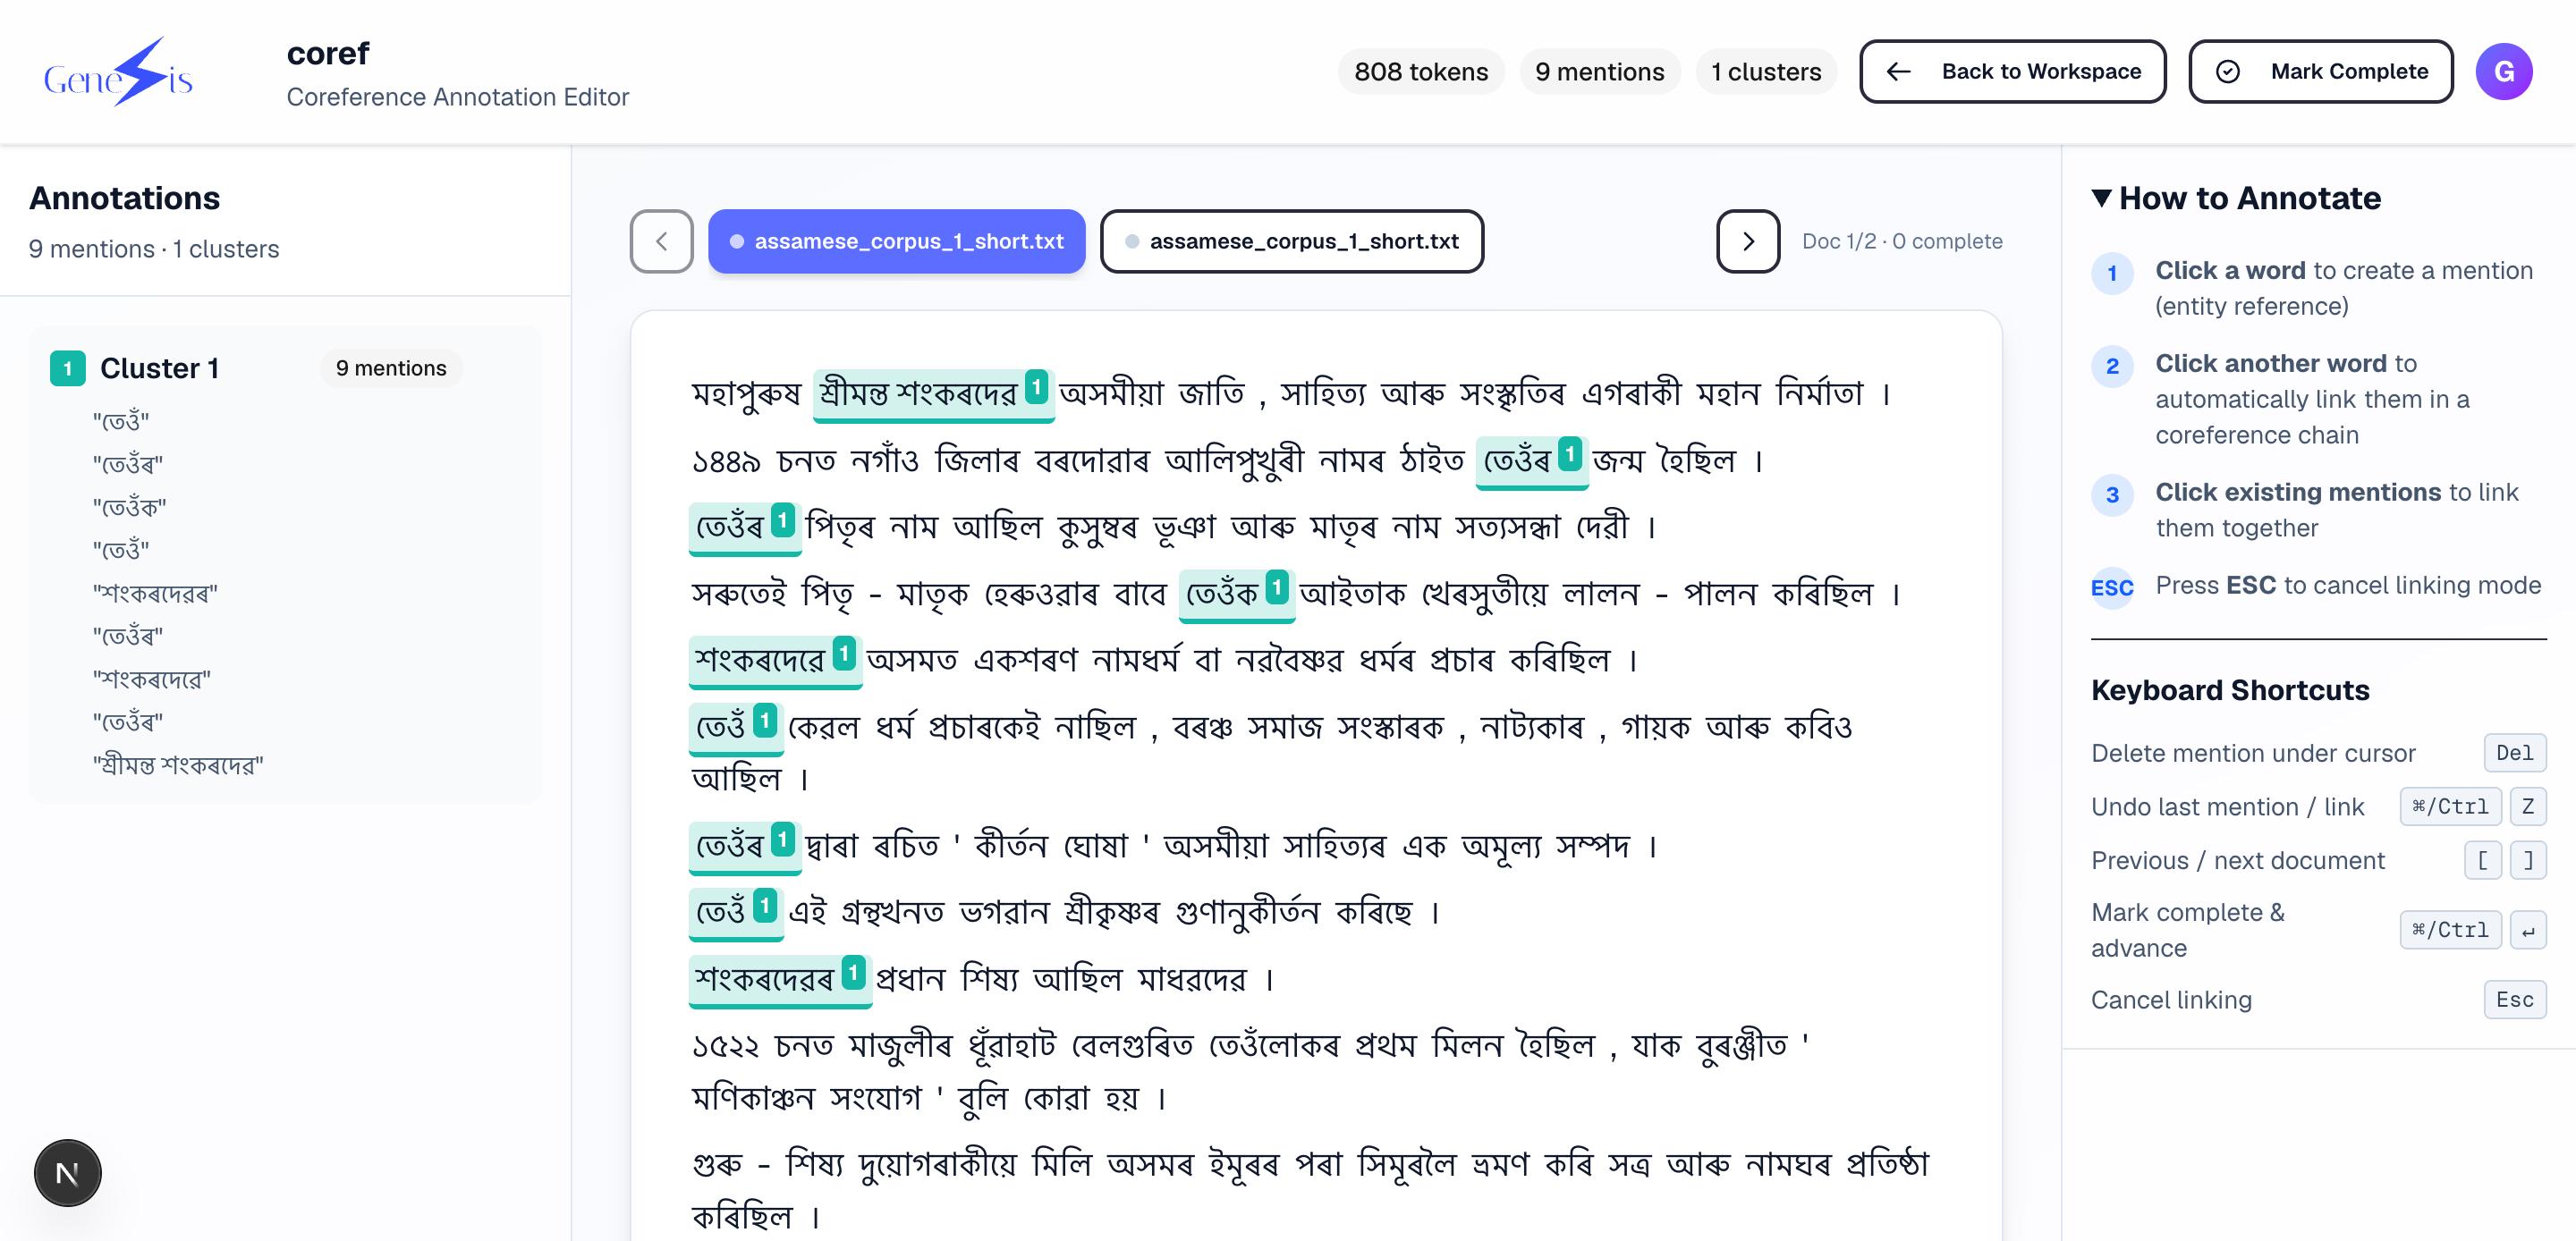
Task: Click the Z key shortcut badge
Action: pyautogui.click(x=2527, y=806)
